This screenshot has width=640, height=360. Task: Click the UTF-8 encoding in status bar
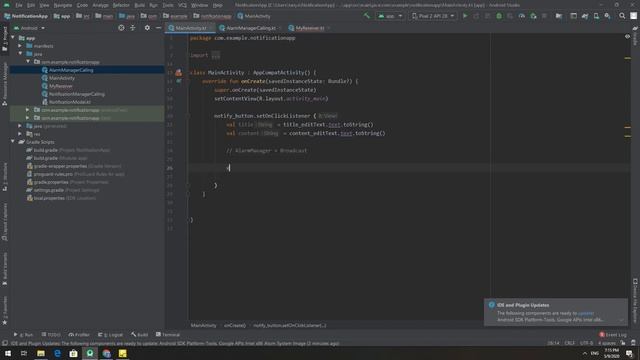(x=586, y=343)
